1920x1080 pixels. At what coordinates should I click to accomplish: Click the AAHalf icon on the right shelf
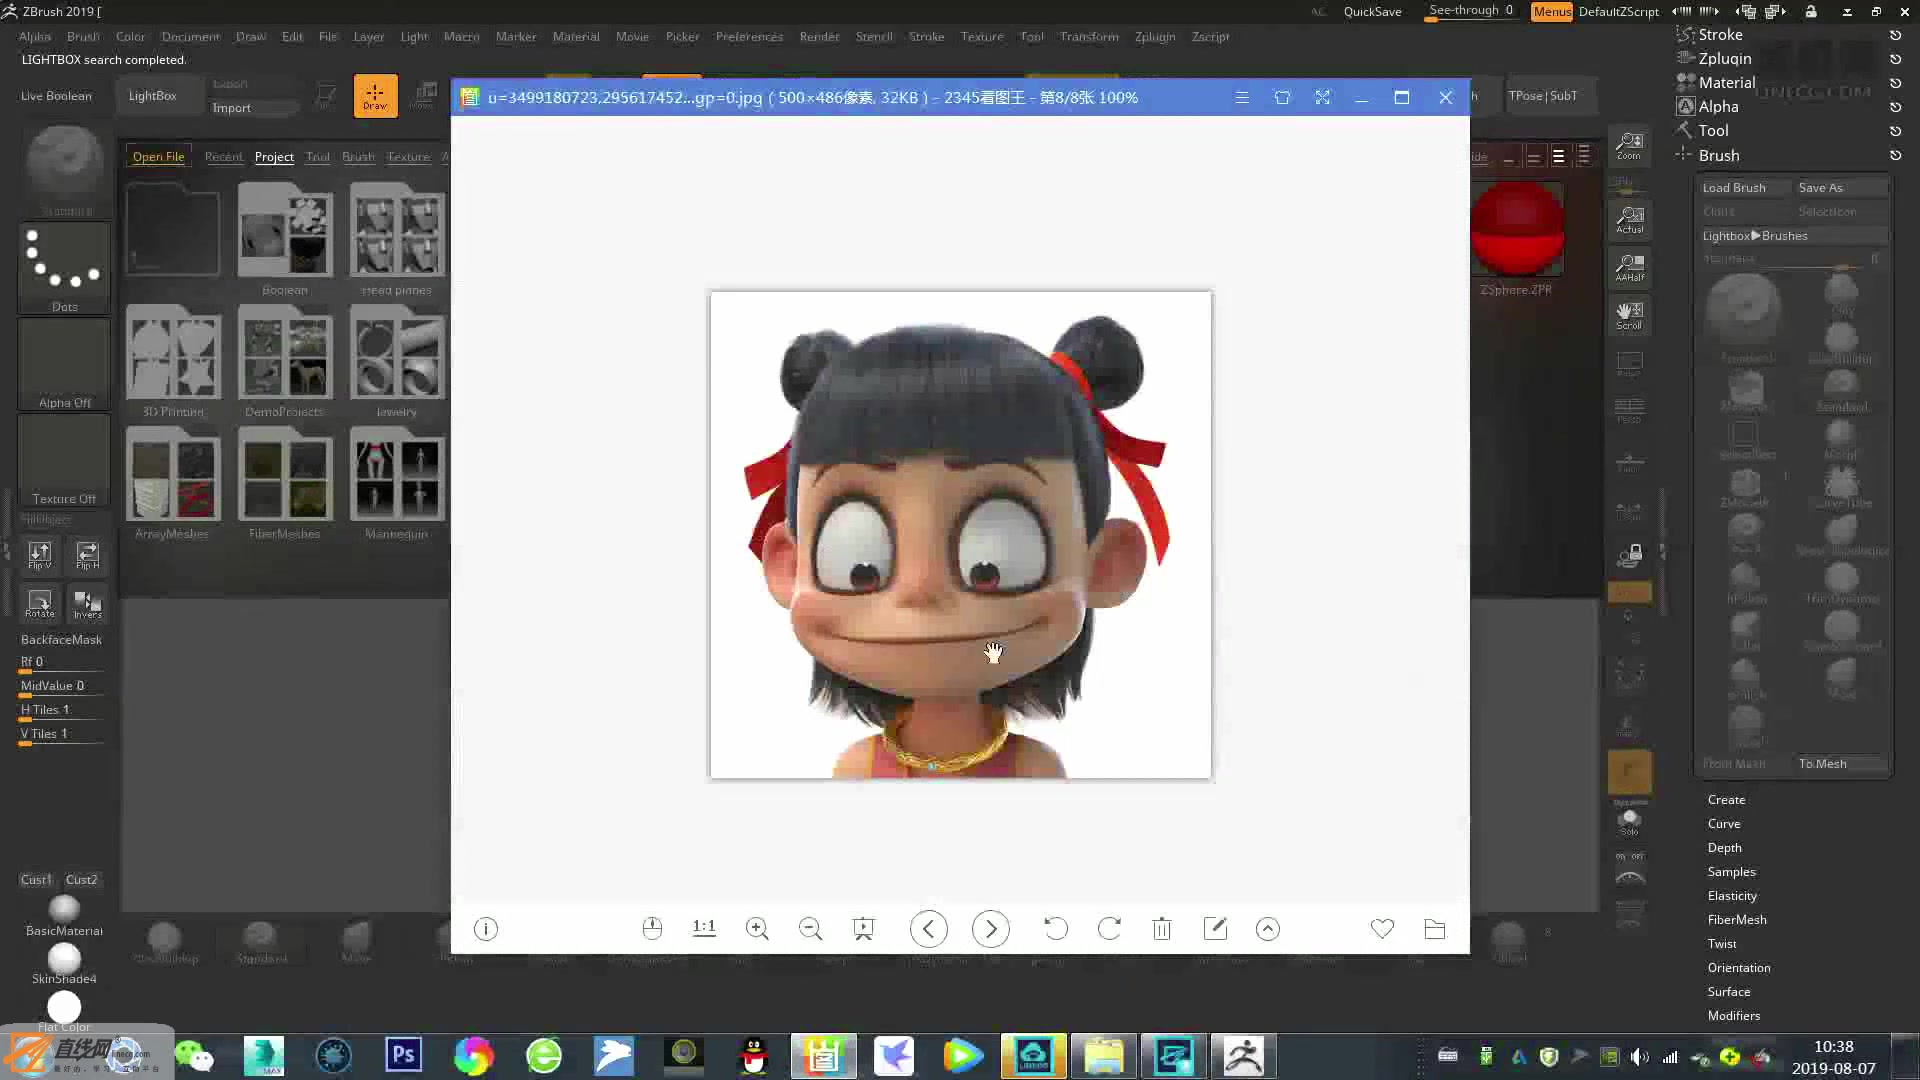pos(1629,267)
